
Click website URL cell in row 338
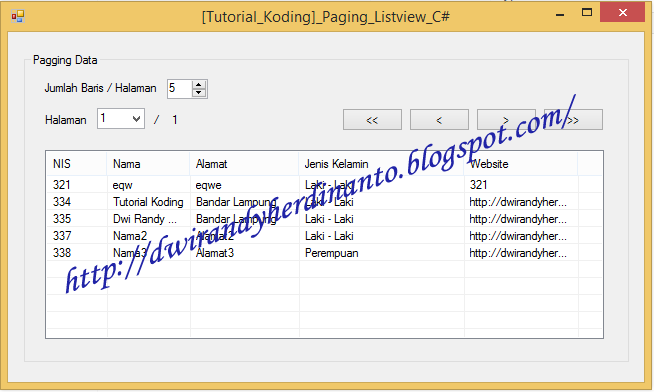518,253
